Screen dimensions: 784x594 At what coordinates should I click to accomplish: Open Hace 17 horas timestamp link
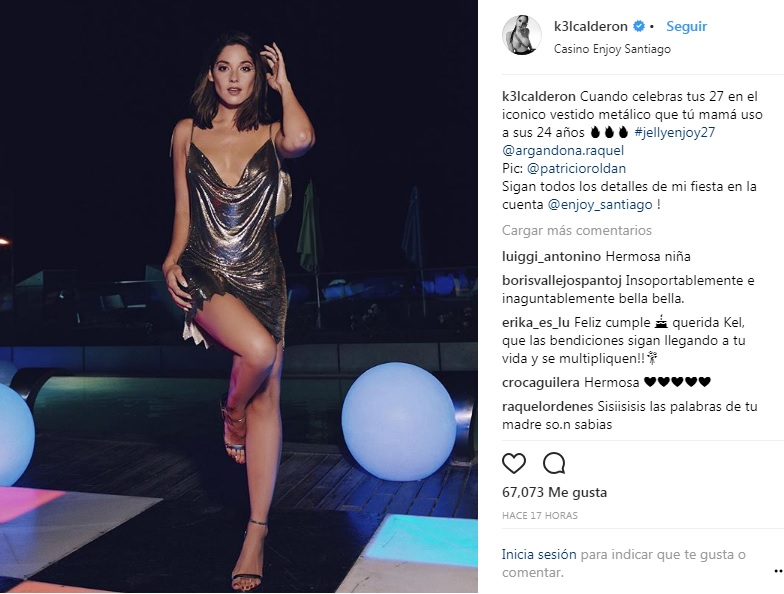pos(540,516)
